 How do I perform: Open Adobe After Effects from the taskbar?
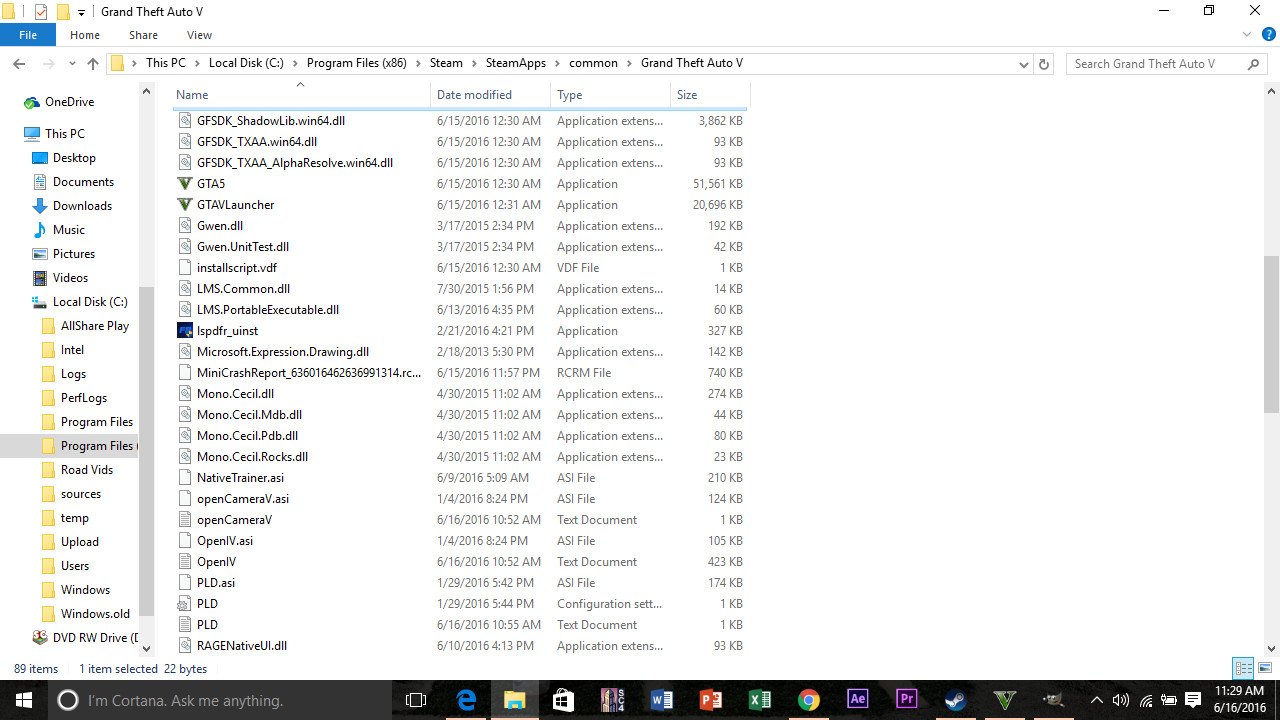pos(857,700)
